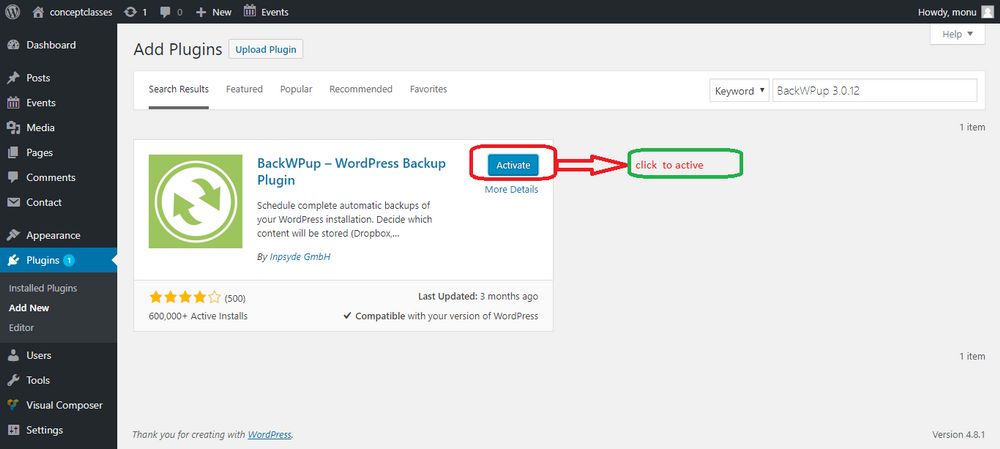1000x449 pixels.
Task: Click the plugin star rating
Action: click(x=185, y=297)
